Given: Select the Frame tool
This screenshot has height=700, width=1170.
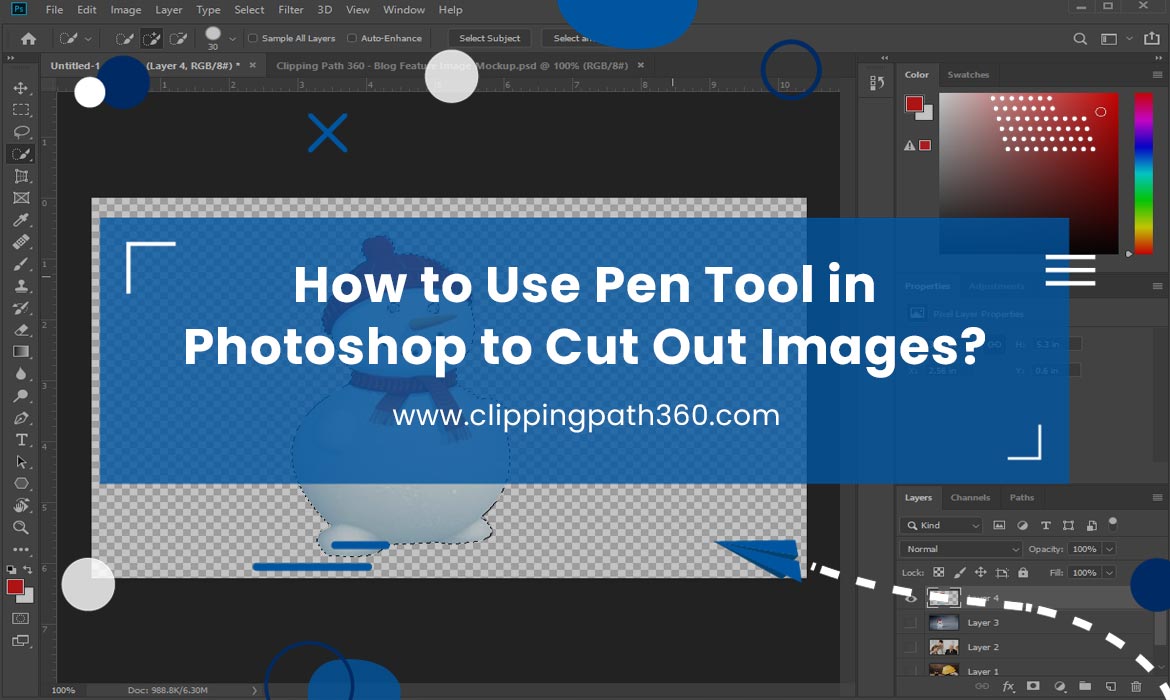Looking at the screenshot, I should coord(21,198).
